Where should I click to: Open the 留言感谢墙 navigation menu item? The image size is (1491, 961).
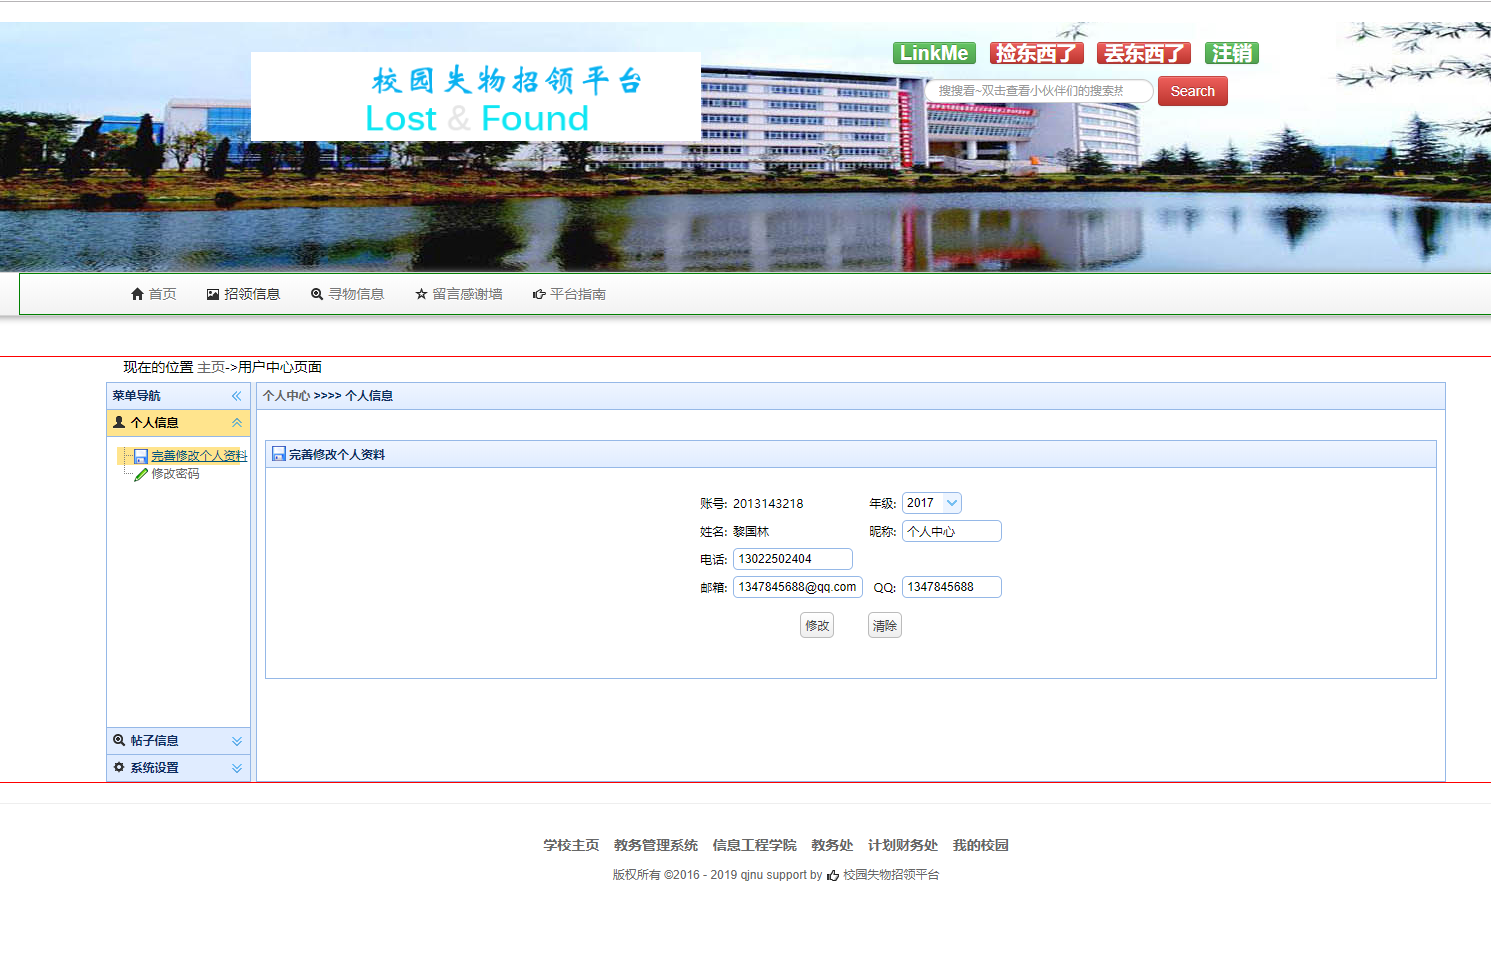click(x=467, y=293)
